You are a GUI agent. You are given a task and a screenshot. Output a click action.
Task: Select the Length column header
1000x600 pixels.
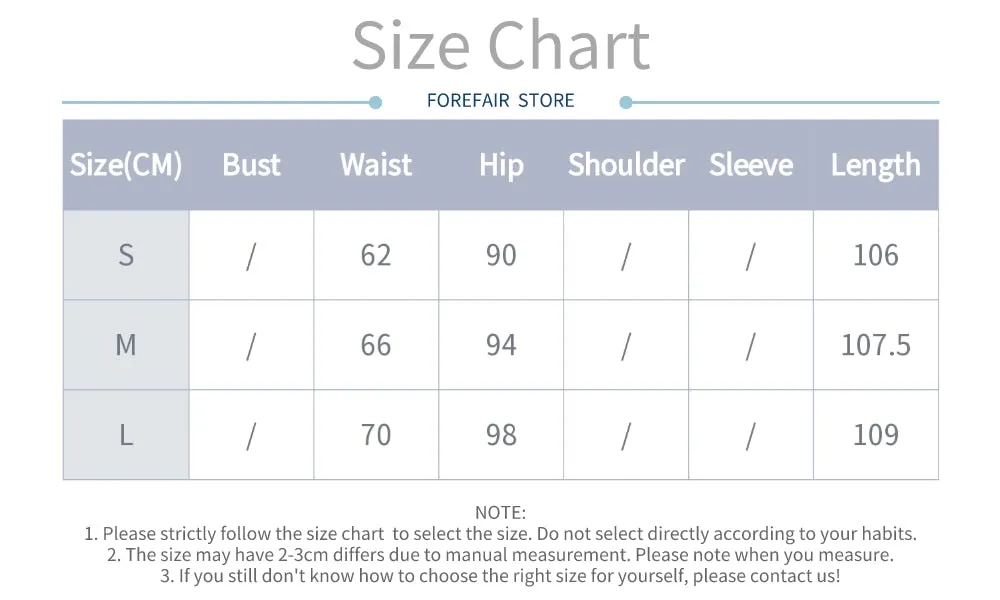[x=876, y=166]
